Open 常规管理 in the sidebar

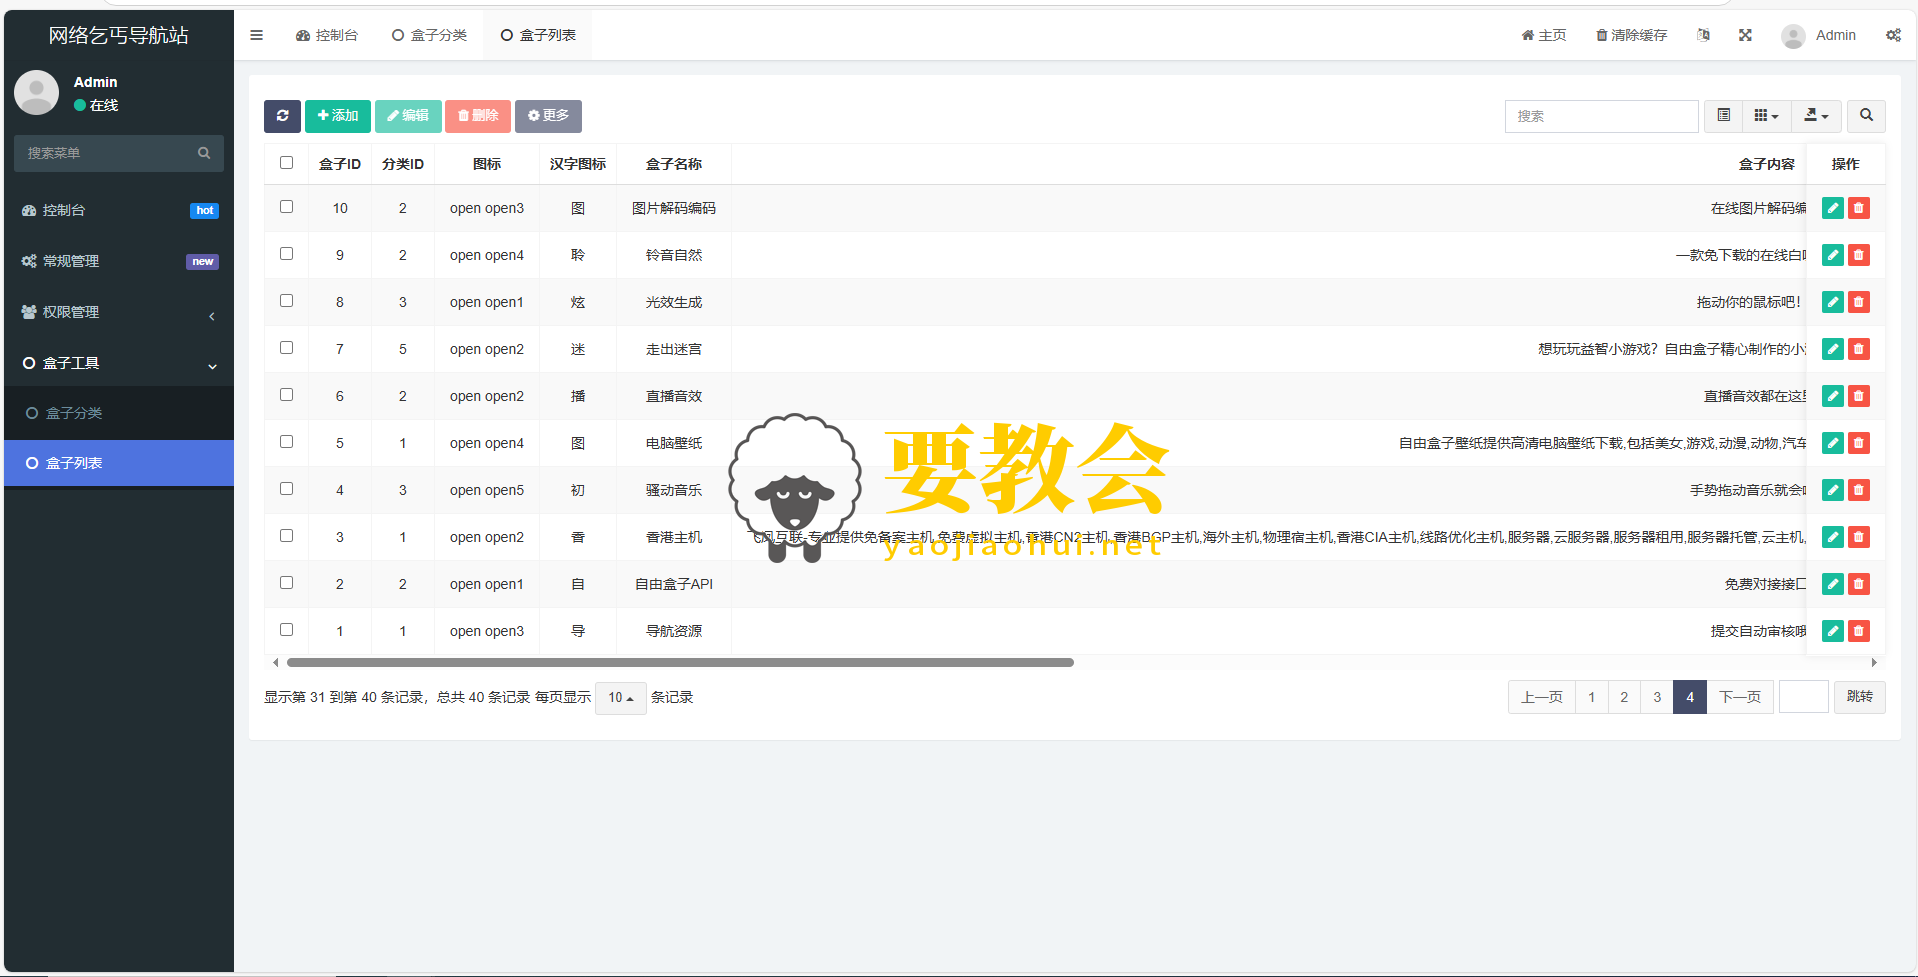119,261
